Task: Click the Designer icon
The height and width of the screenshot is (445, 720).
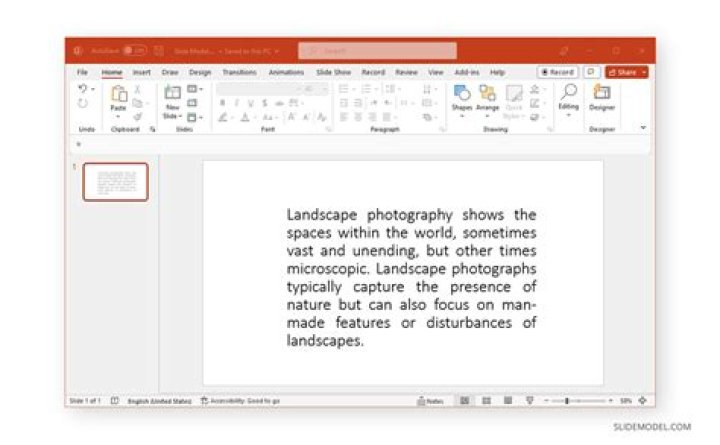Action: point(602,93)
